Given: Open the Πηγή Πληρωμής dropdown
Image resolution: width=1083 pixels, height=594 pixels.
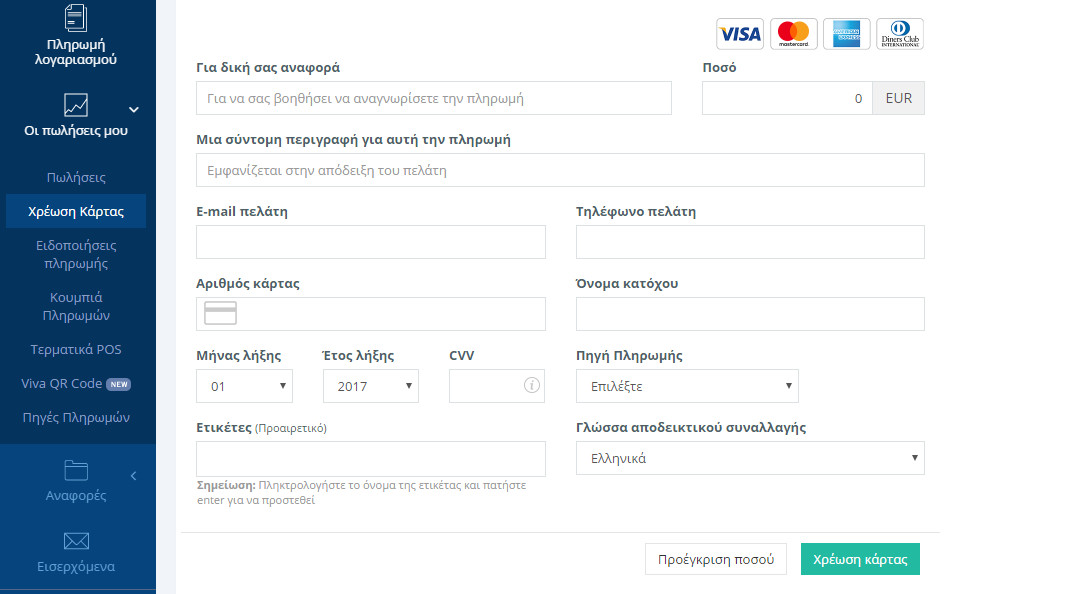Looking at the screenshot, I should [x=687, y=386].
